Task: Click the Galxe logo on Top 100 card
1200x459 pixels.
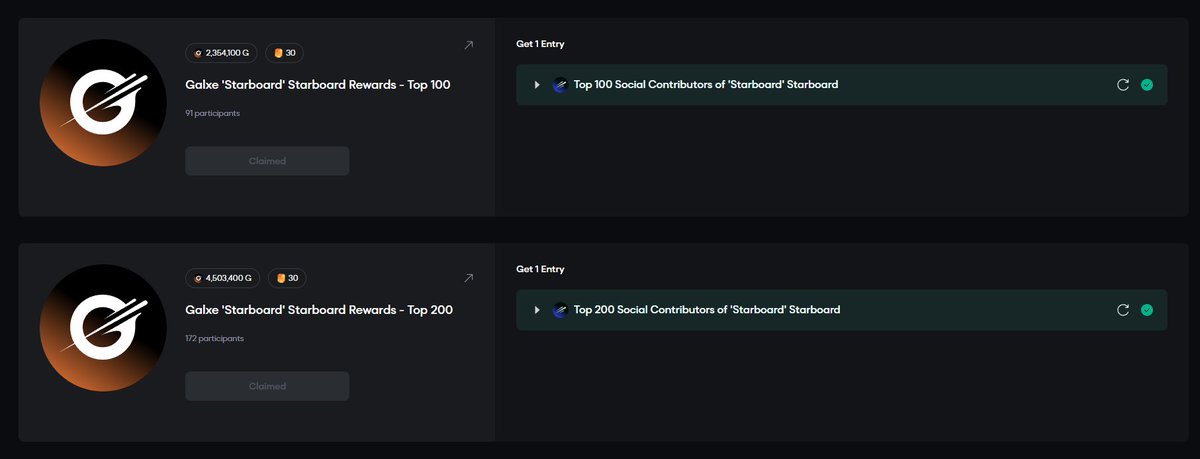Action: [103, 103]
